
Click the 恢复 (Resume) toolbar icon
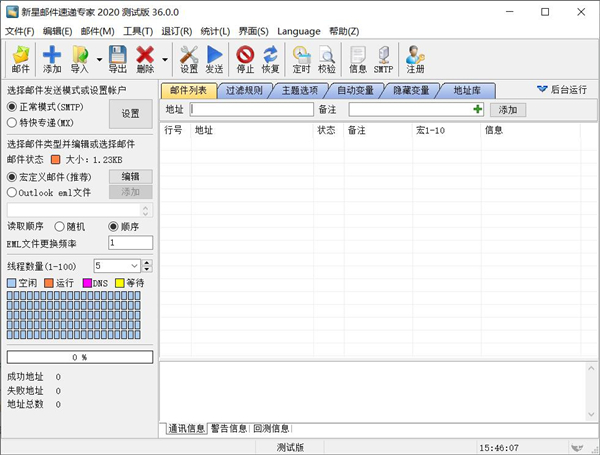click(270, 59)
